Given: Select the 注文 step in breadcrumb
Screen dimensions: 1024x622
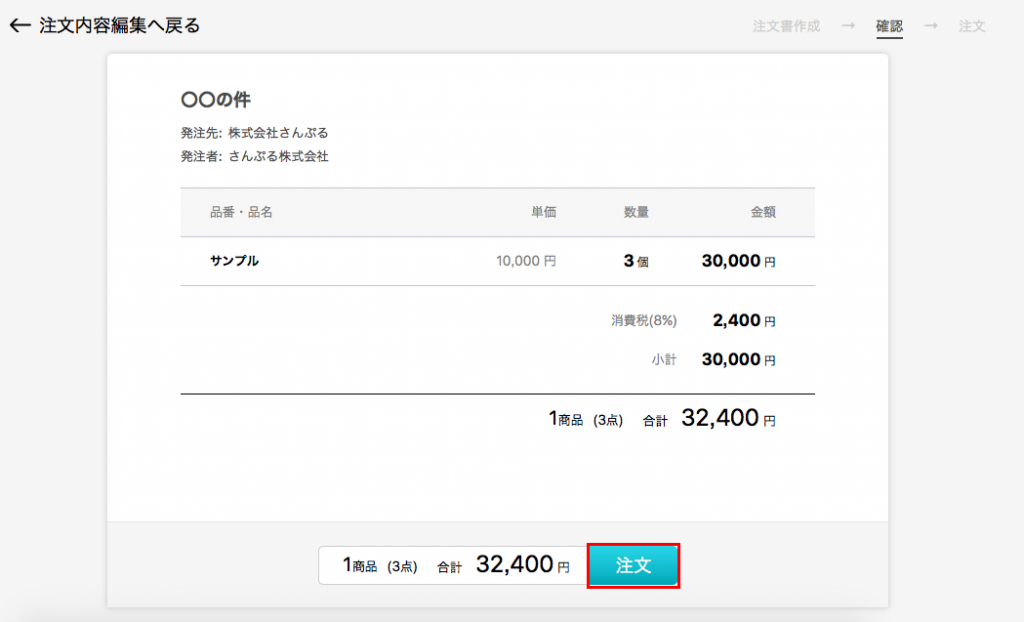Looking at the screenshot, I should (x=972, y=26).
